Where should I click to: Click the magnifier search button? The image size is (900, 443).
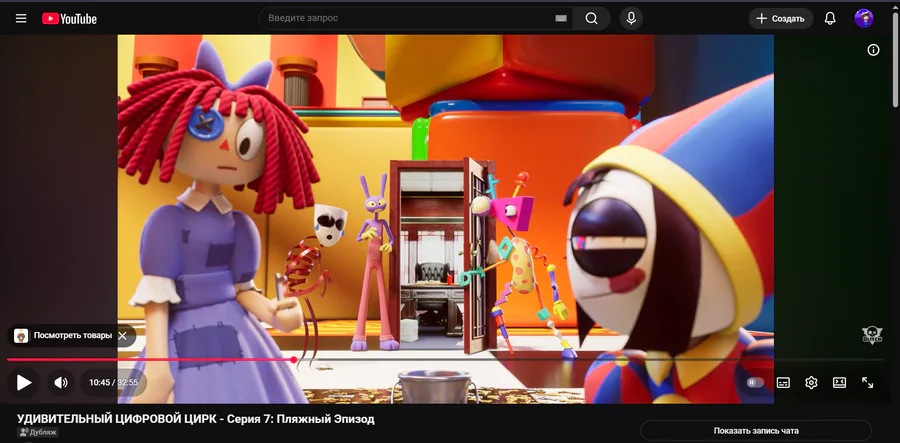coord(592,18)
